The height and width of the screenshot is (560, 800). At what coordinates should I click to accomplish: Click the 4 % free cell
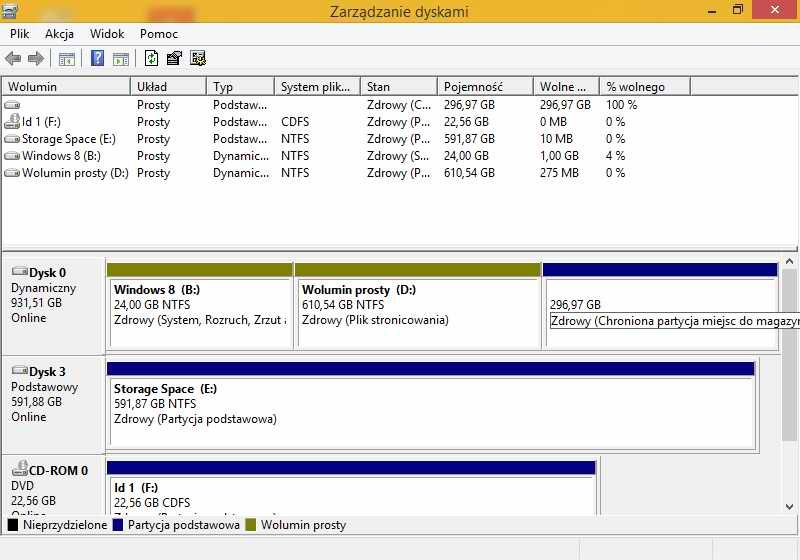615,156
